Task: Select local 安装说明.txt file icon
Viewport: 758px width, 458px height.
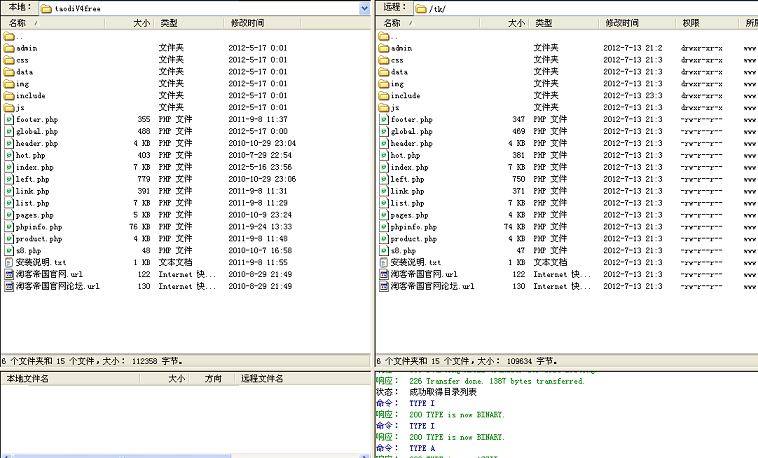Action: [9, 262]
